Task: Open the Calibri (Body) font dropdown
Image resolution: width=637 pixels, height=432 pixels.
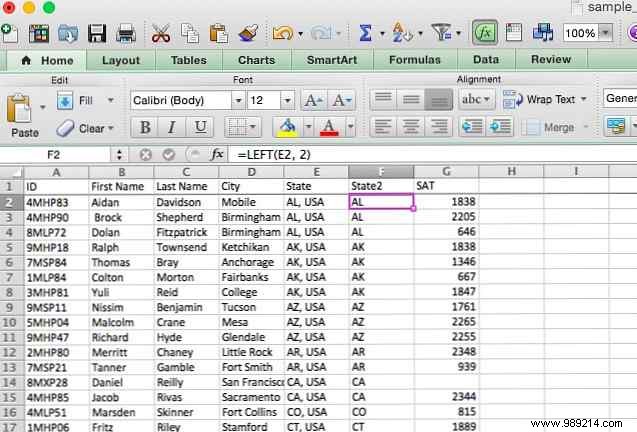Action: [x=238, y=100]
